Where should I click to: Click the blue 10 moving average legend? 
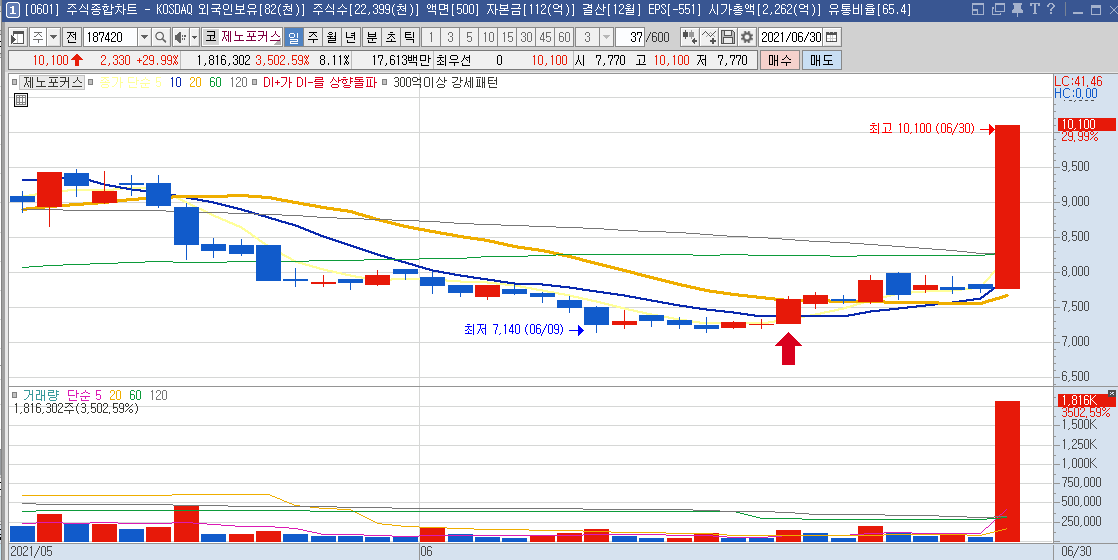pos(175,83)
